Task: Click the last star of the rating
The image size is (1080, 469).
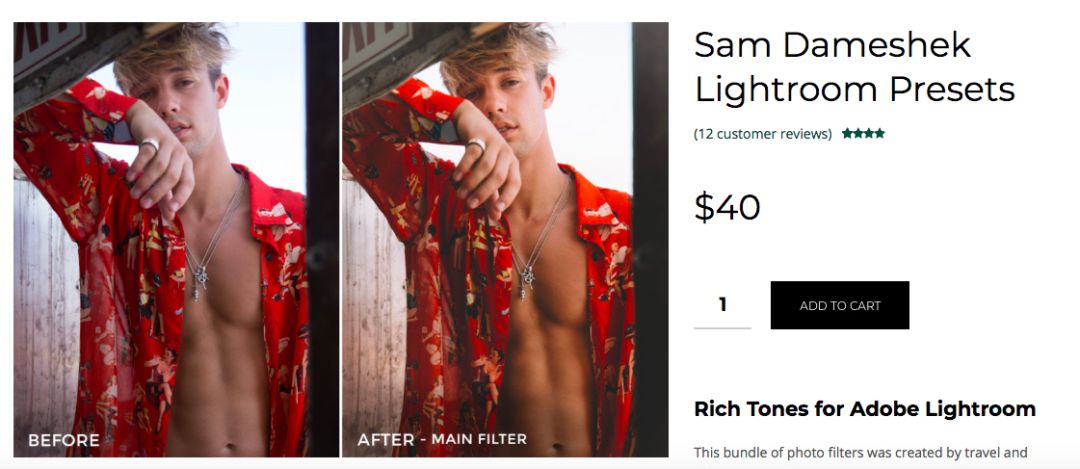Action: pos(880,134)
